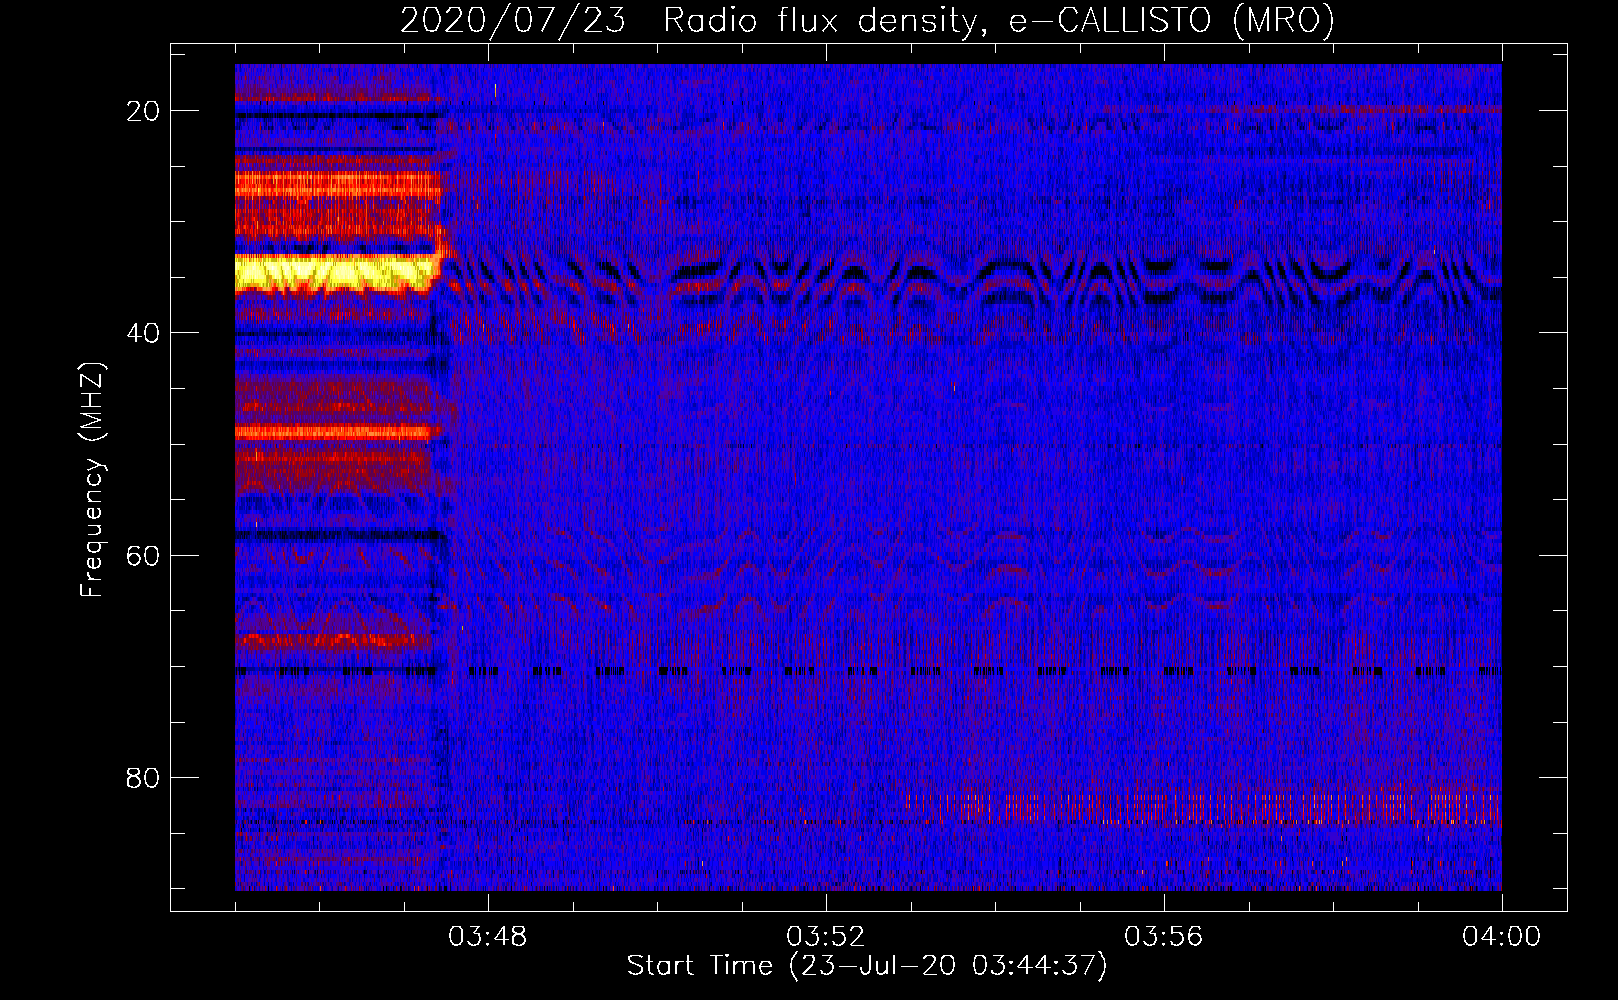Viewport: 1618px width, 1000px height.
Task: Click the bright yellow emission band near 35 MHz
Action: tap(337, 272)
